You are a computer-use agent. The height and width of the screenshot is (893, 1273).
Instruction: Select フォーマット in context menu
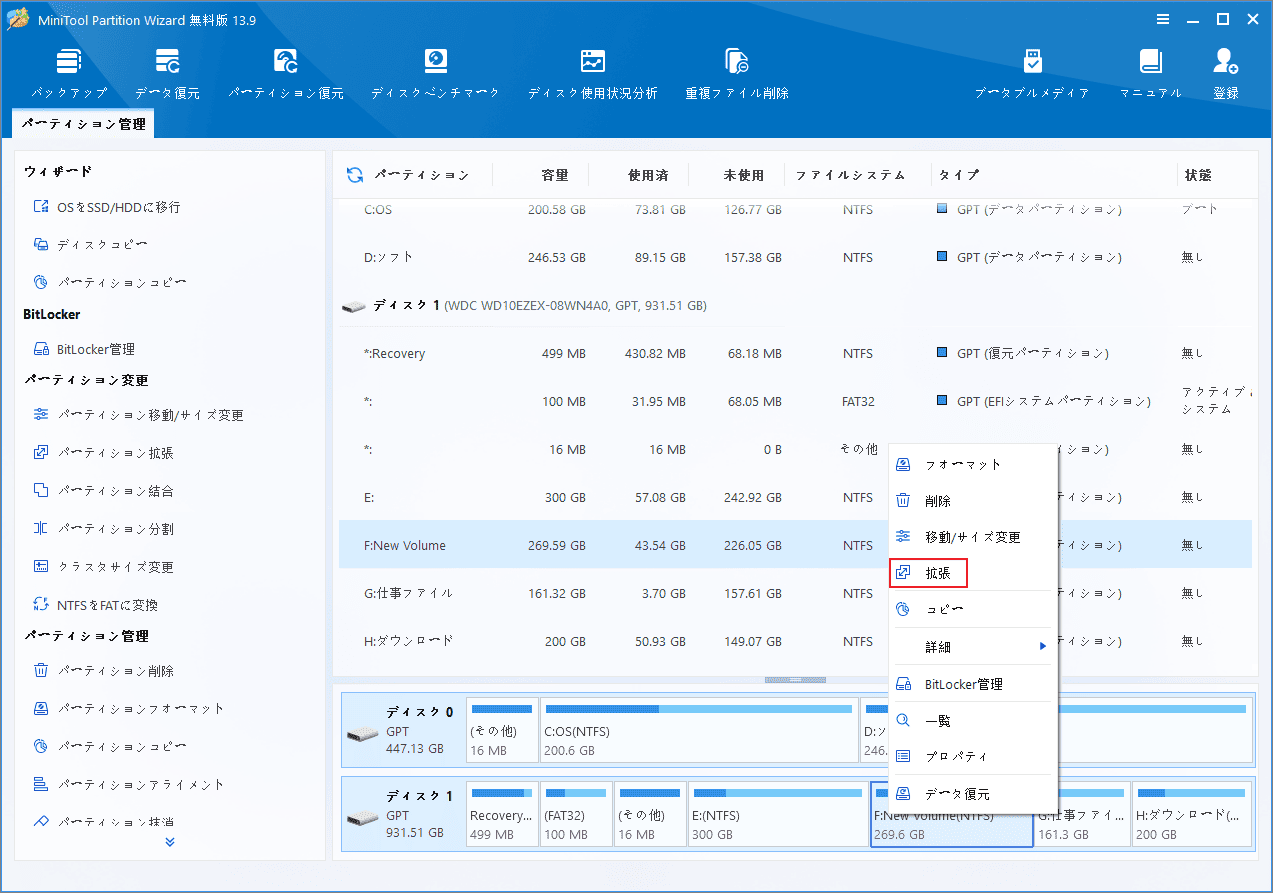point(973,465)
